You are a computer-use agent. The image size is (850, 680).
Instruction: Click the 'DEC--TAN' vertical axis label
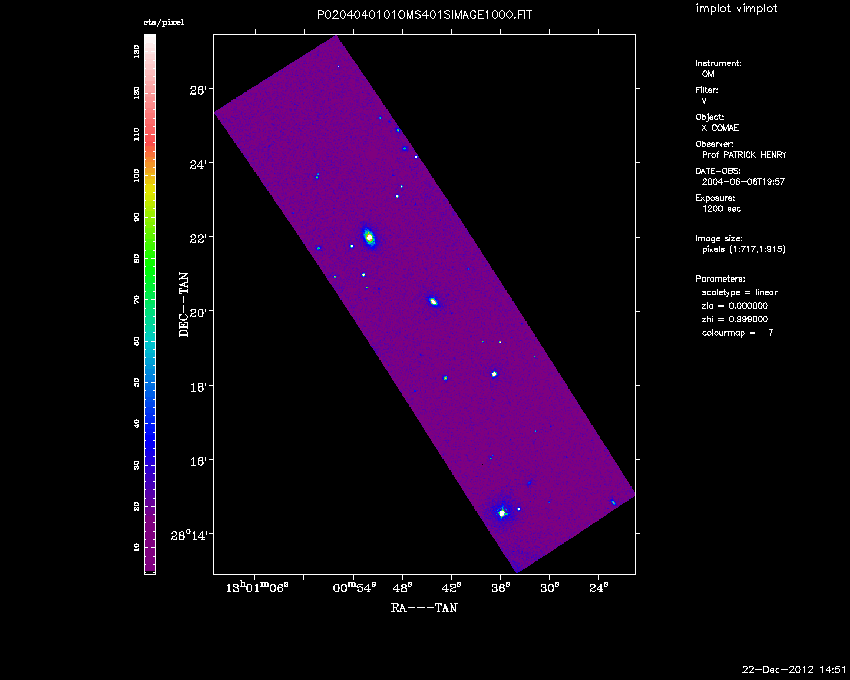coord(184,305)
